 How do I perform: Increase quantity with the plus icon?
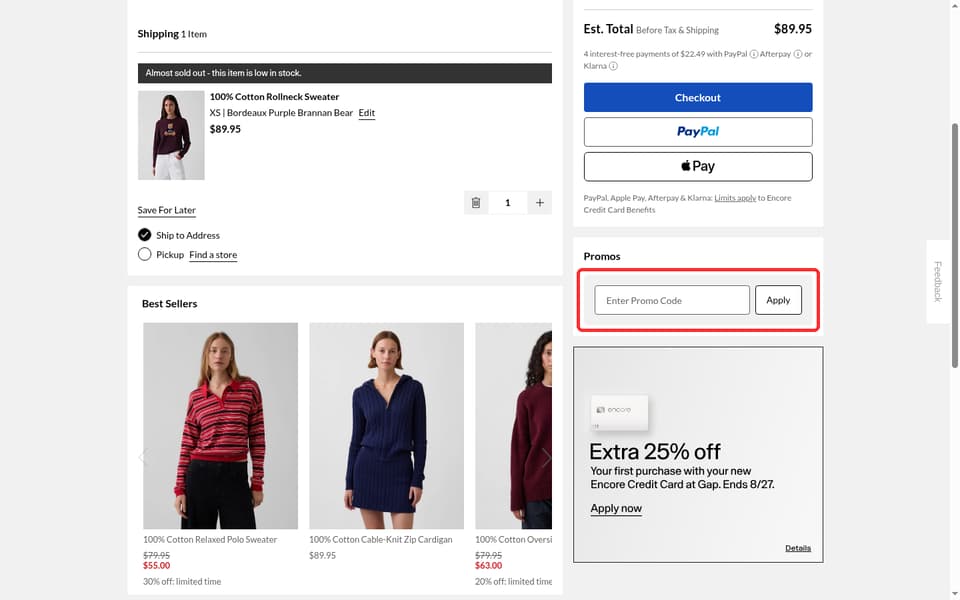[539, 203]
